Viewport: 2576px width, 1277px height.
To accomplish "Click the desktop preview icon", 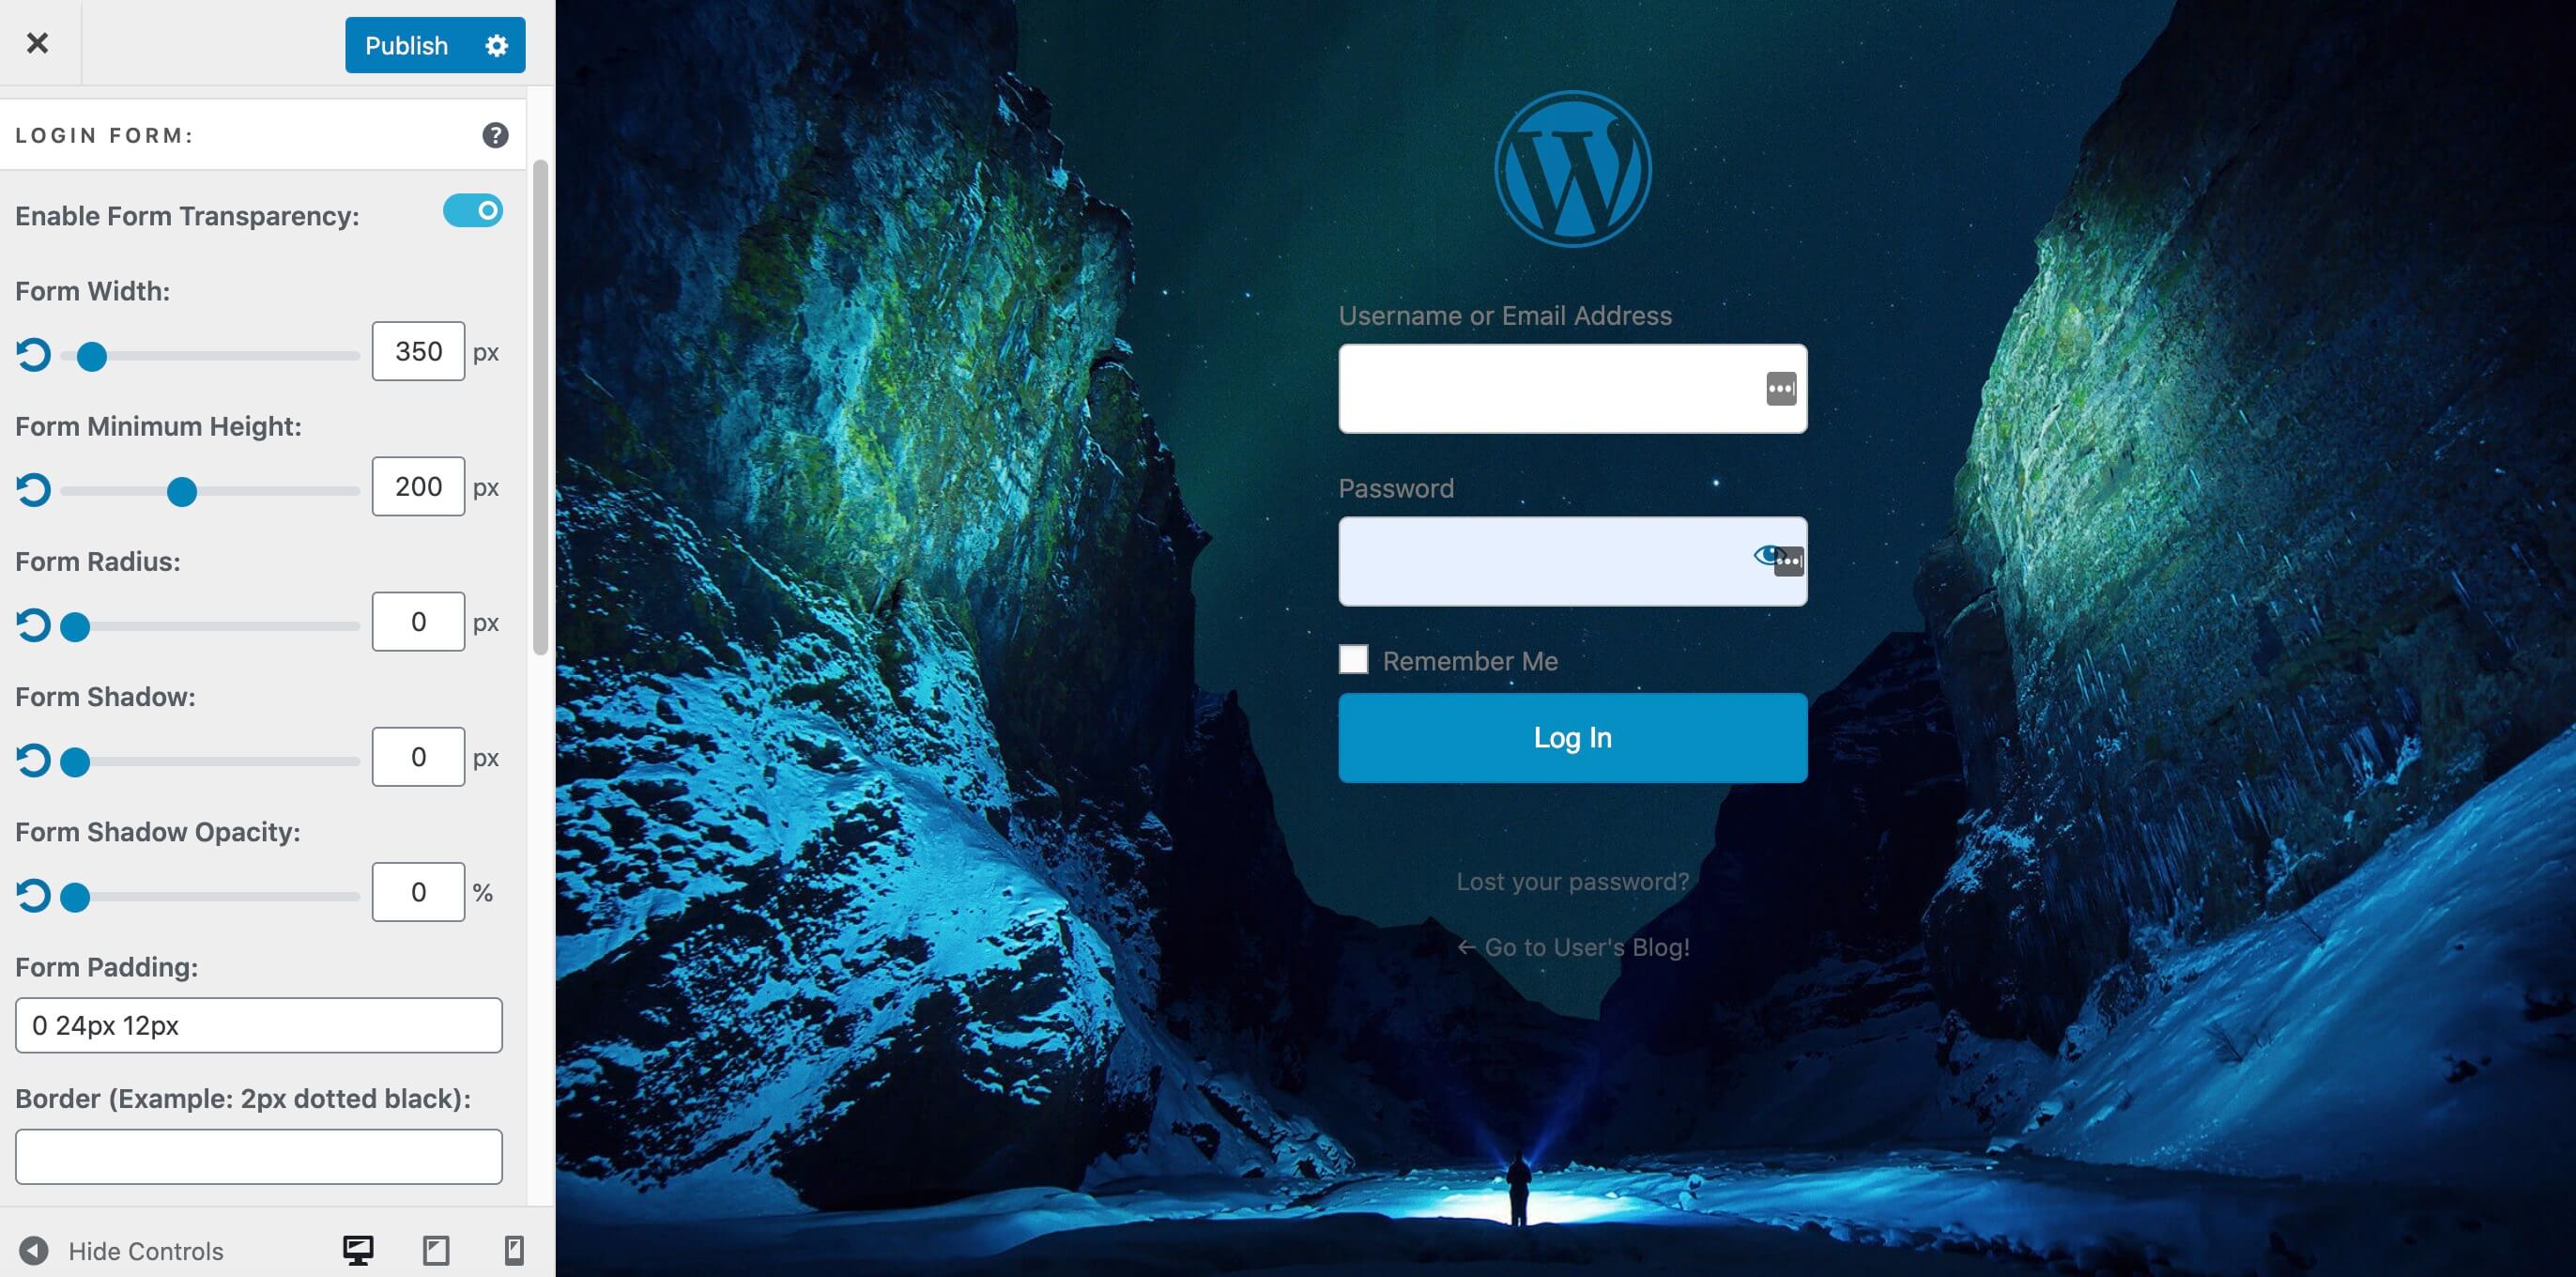I will [x=359, y=1249].
